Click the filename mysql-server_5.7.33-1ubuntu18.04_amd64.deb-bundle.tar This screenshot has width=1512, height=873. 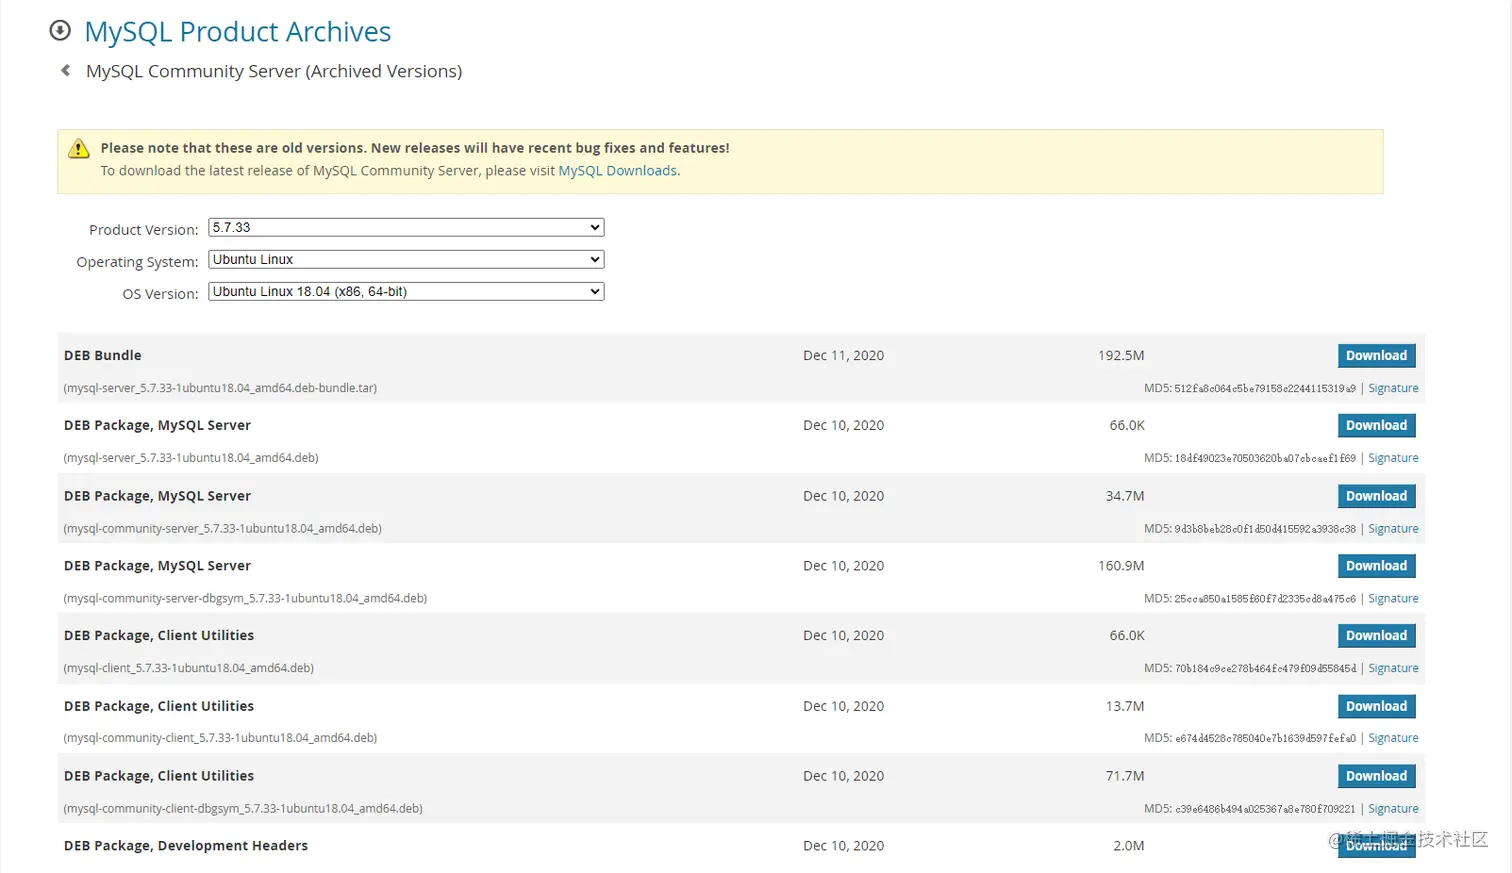220,388
